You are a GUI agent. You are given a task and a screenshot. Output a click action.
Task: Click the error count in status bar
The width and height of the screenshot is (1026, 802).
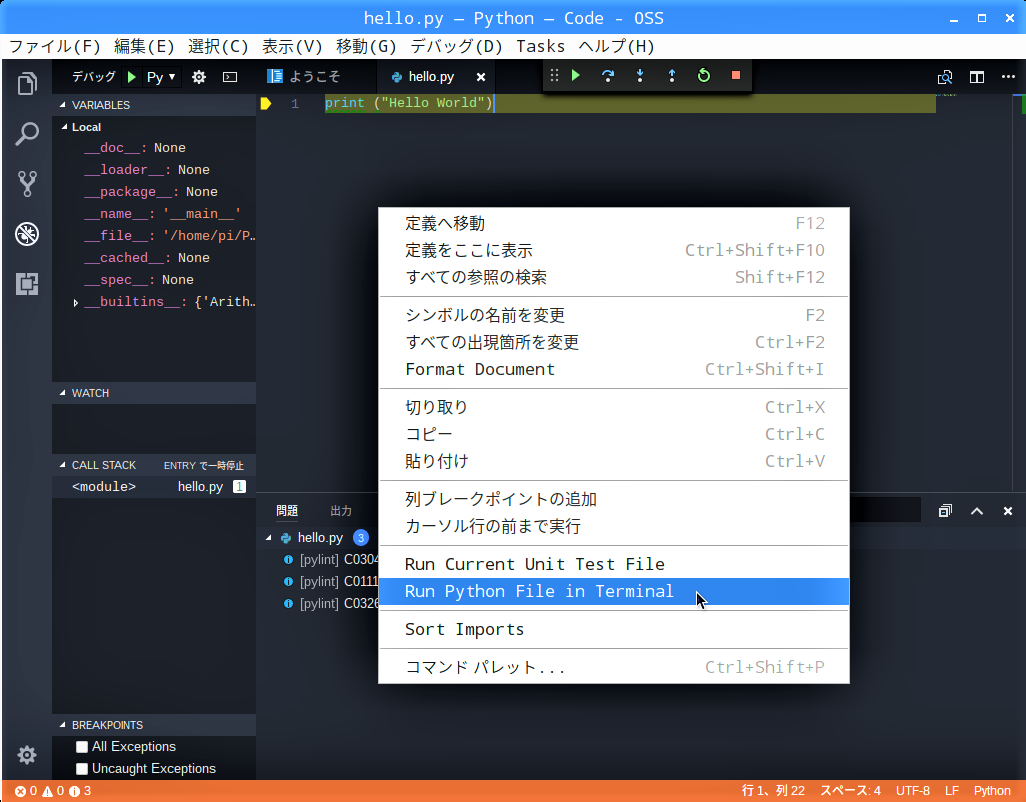coord(26,791)
